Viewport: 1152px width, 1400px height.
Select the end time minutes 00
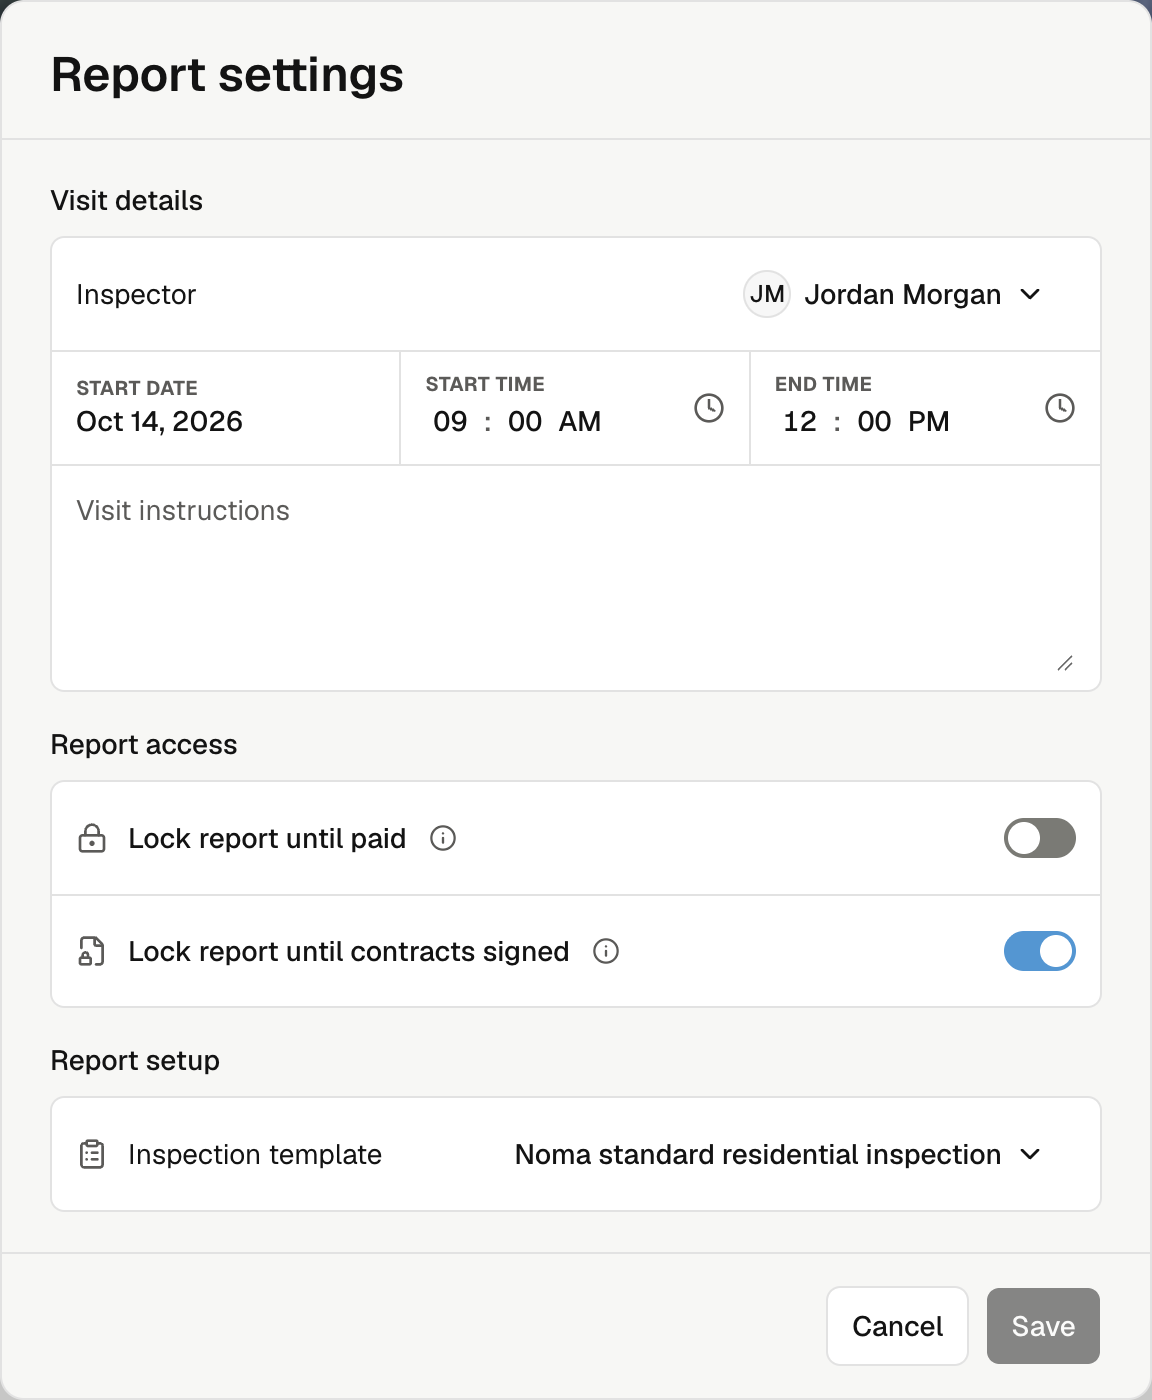[x=874, y=421]
